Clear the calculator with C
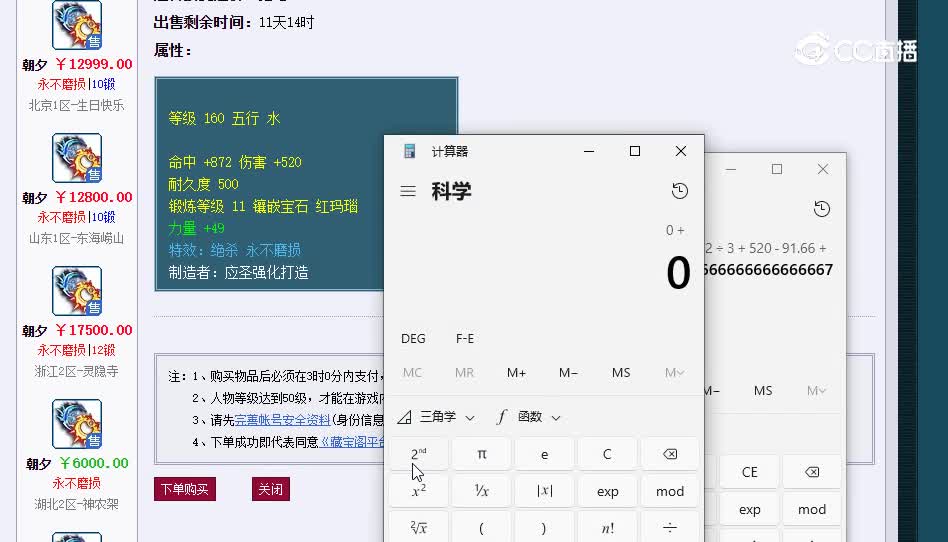The height and width of the screenshot is (542, 948). (607, 454)
